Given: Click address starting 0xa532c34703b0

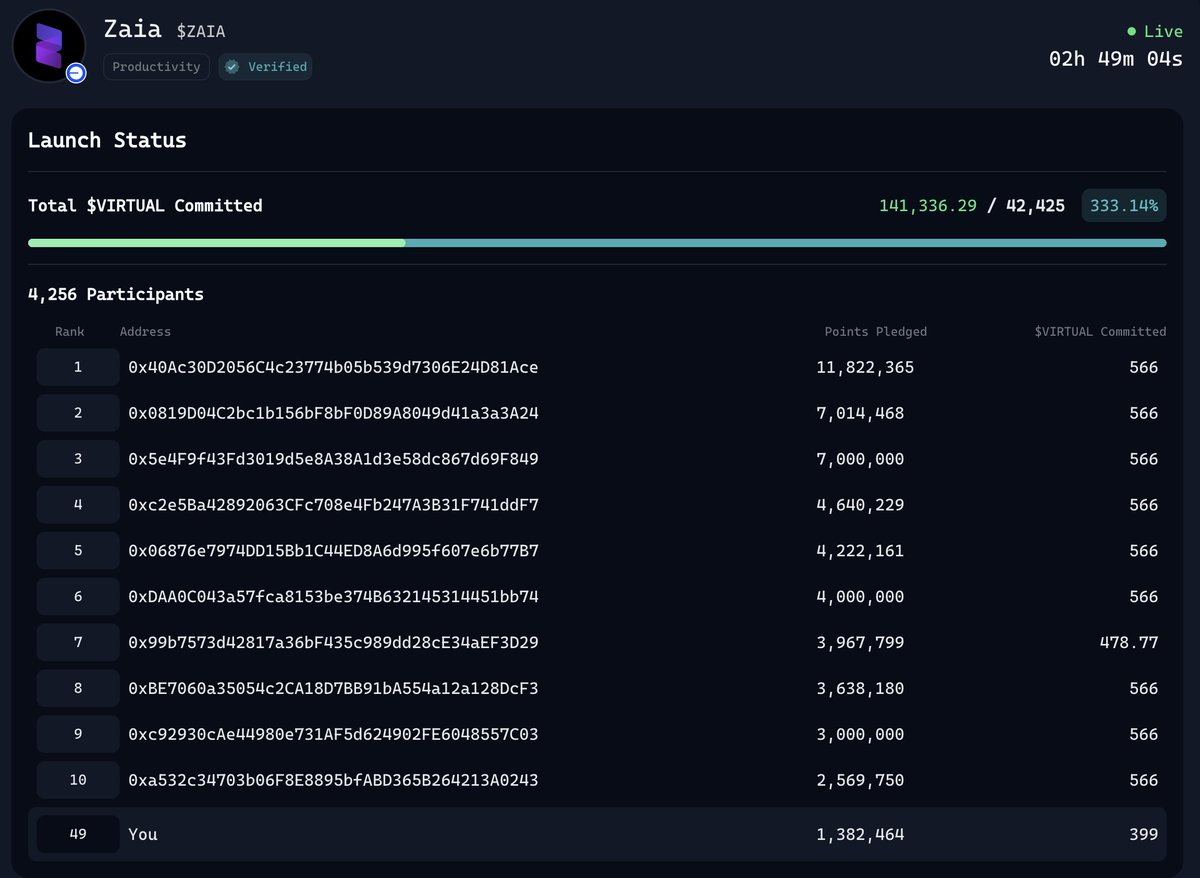Looking at the screenshot, I should click(333, 780).
